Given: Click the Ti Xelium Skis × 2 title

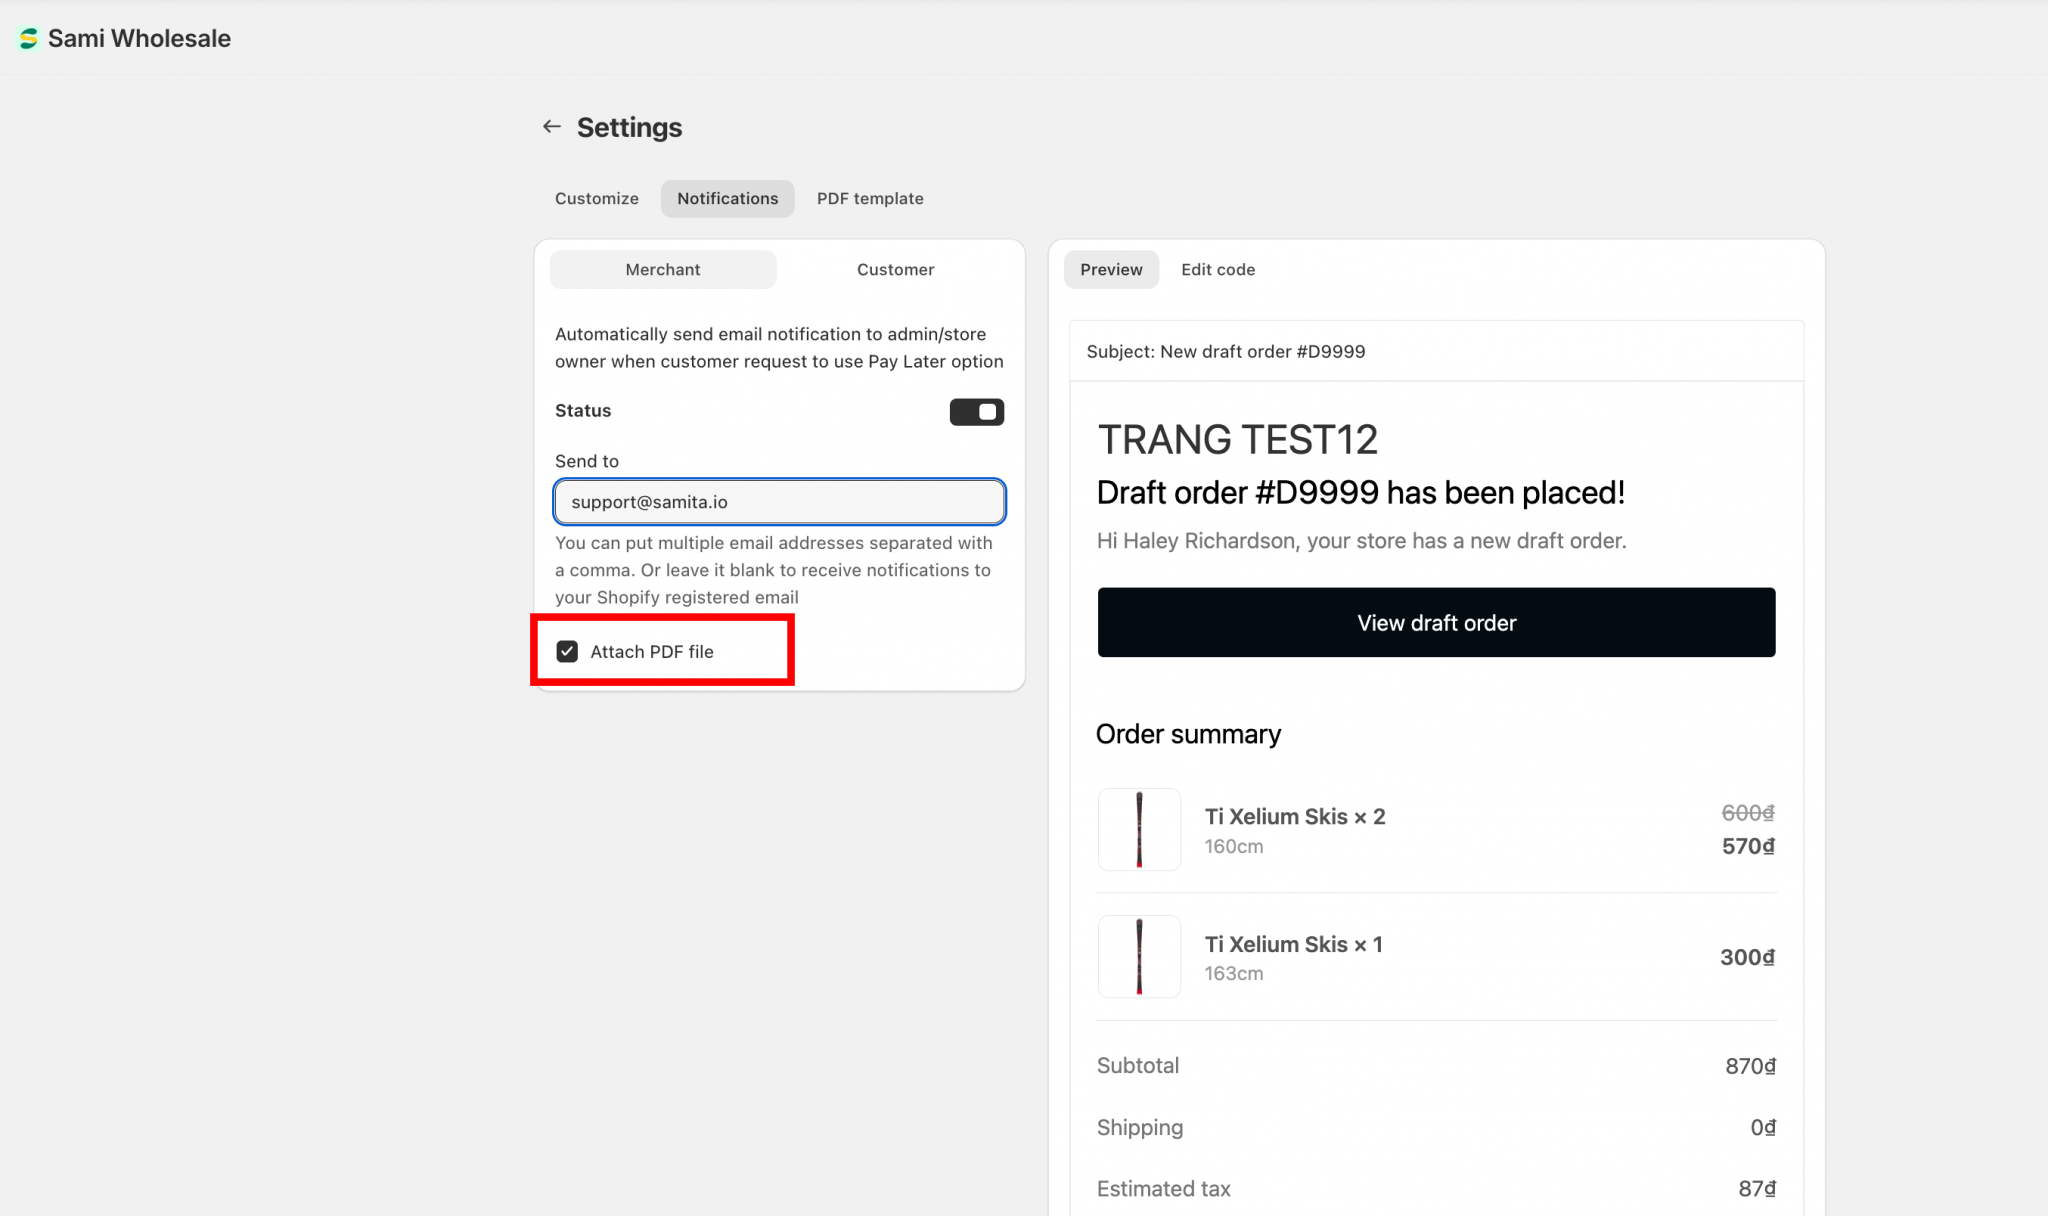Looking at the screenshot, I should coord(1294,816).
